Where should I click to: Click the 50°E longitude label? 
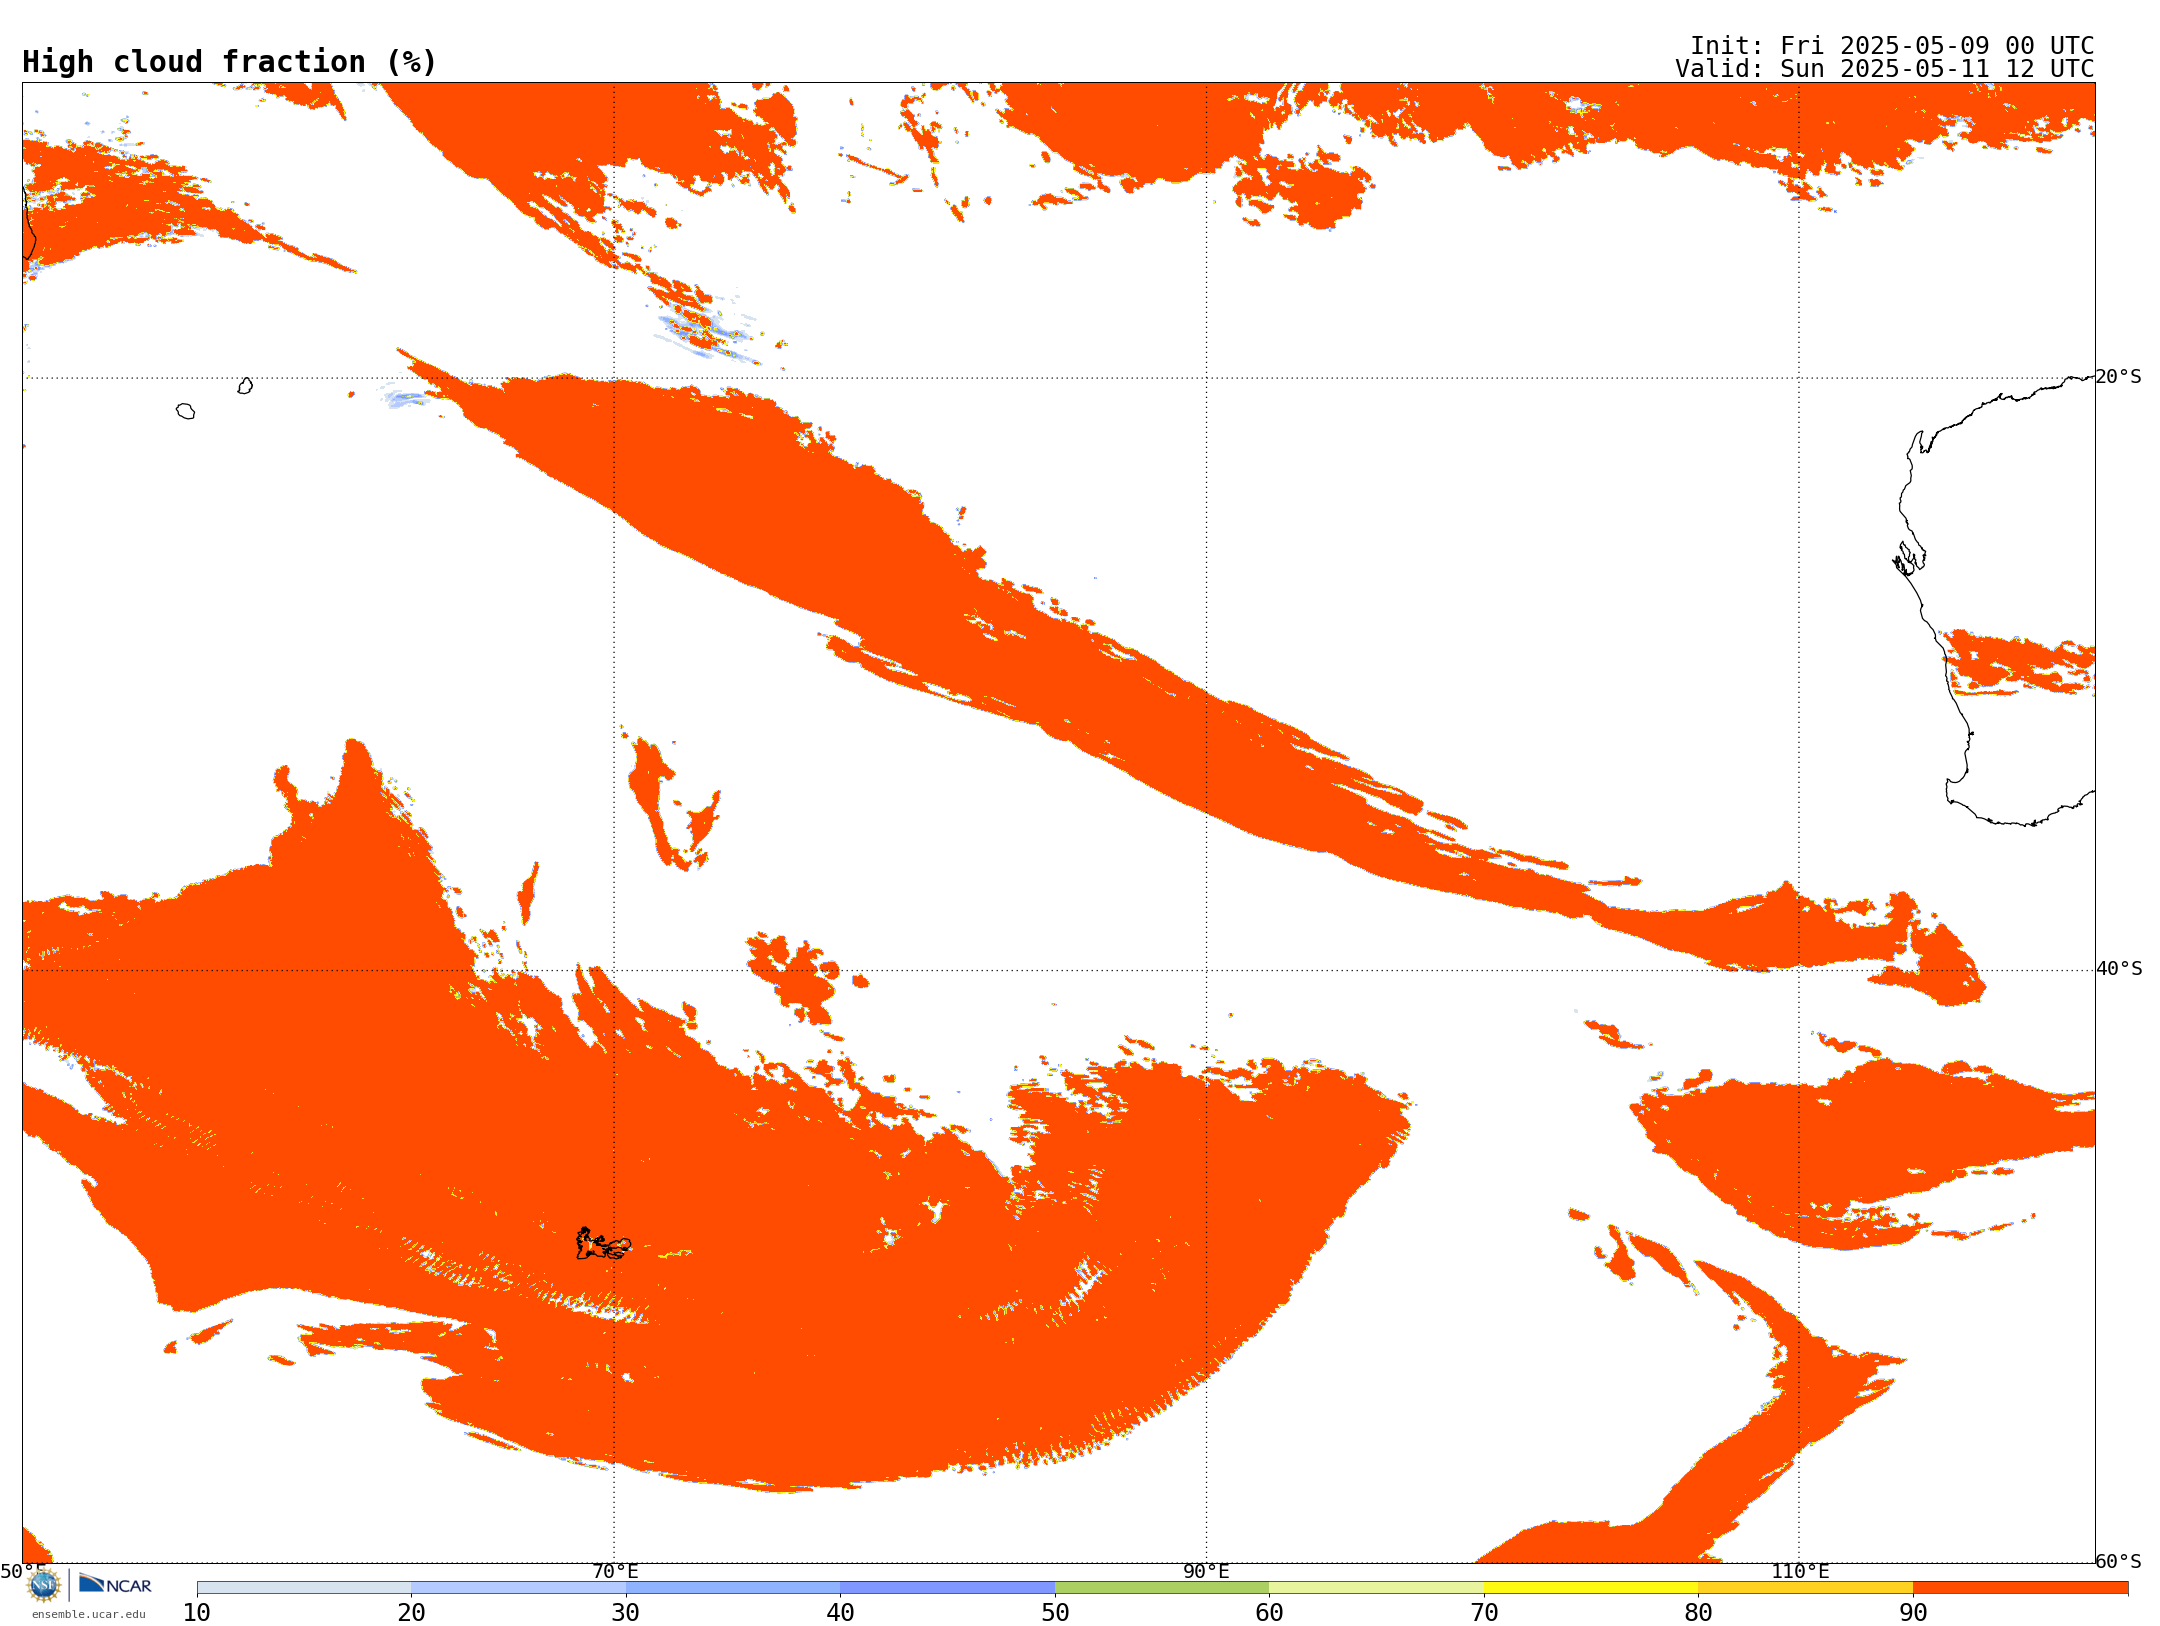[x=23, y=1571]
